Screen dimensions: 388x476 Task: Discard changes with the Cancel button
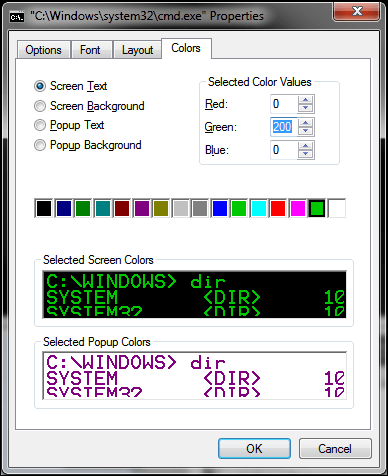tap(335, 449)
